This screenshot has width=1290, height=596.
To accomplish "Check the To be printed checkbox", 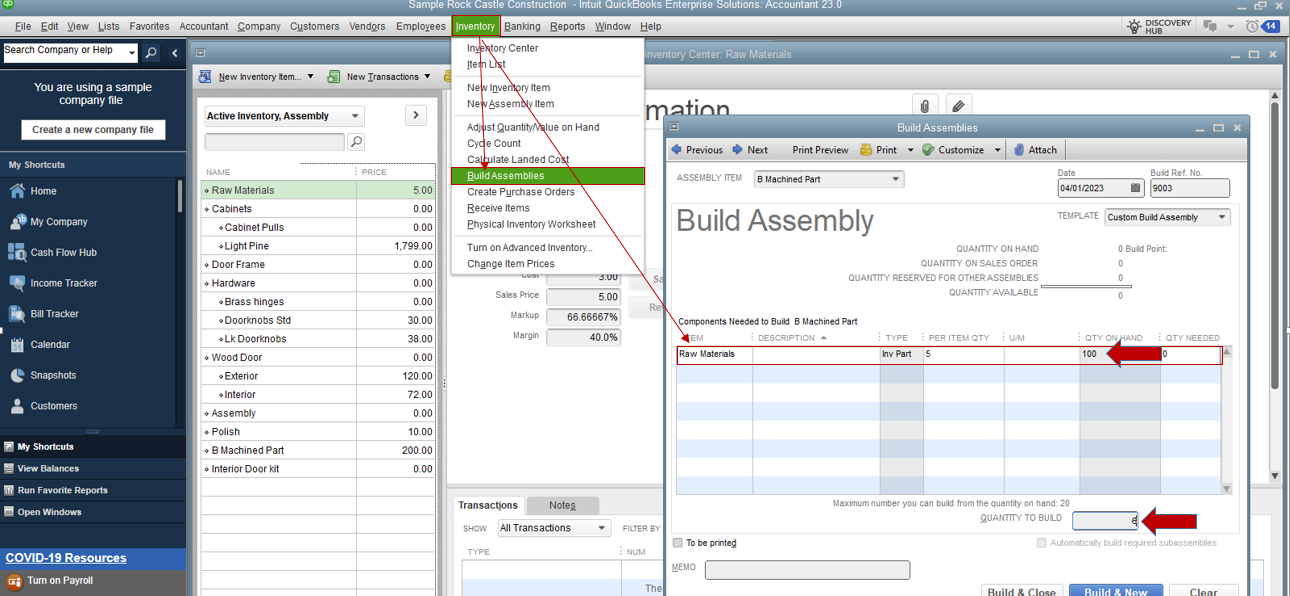I will click(678, 542).
